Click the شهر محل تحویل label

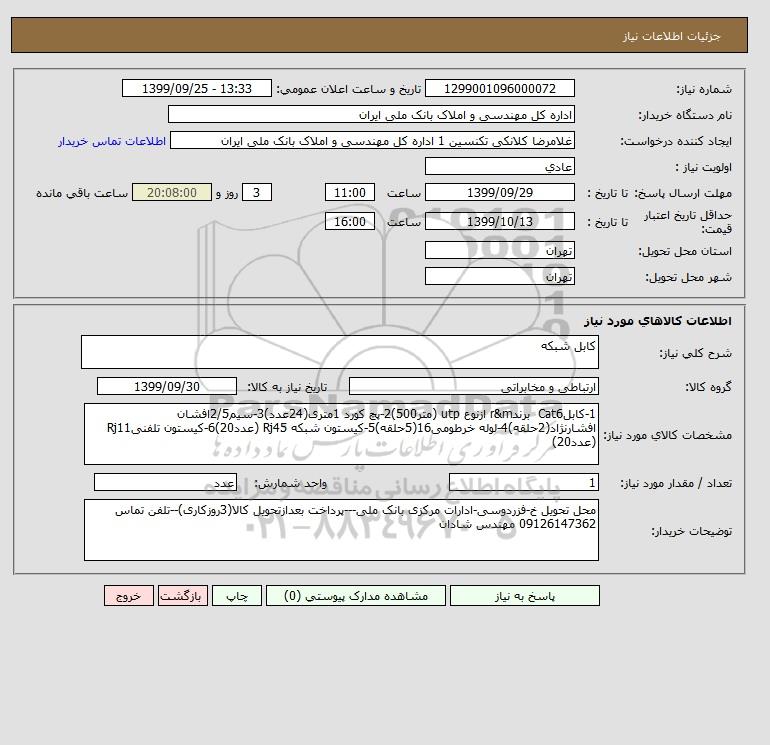pos(688,277)
